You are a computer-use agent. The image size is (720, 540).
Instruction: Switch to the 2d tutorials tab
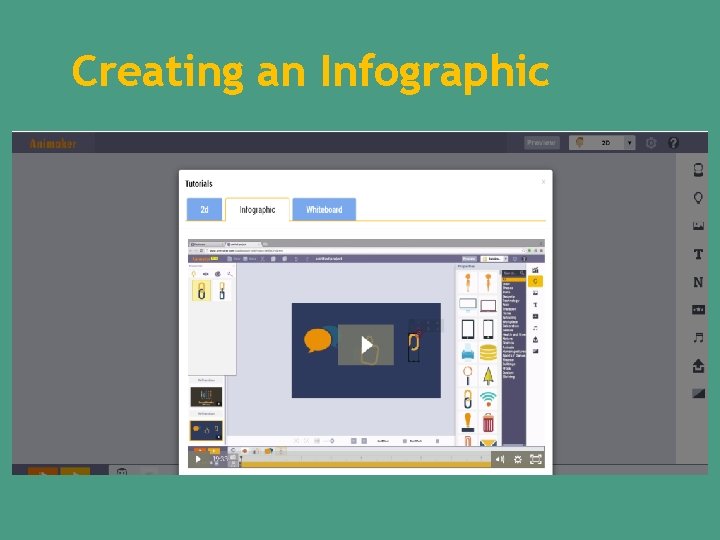(x=204, y=209)
